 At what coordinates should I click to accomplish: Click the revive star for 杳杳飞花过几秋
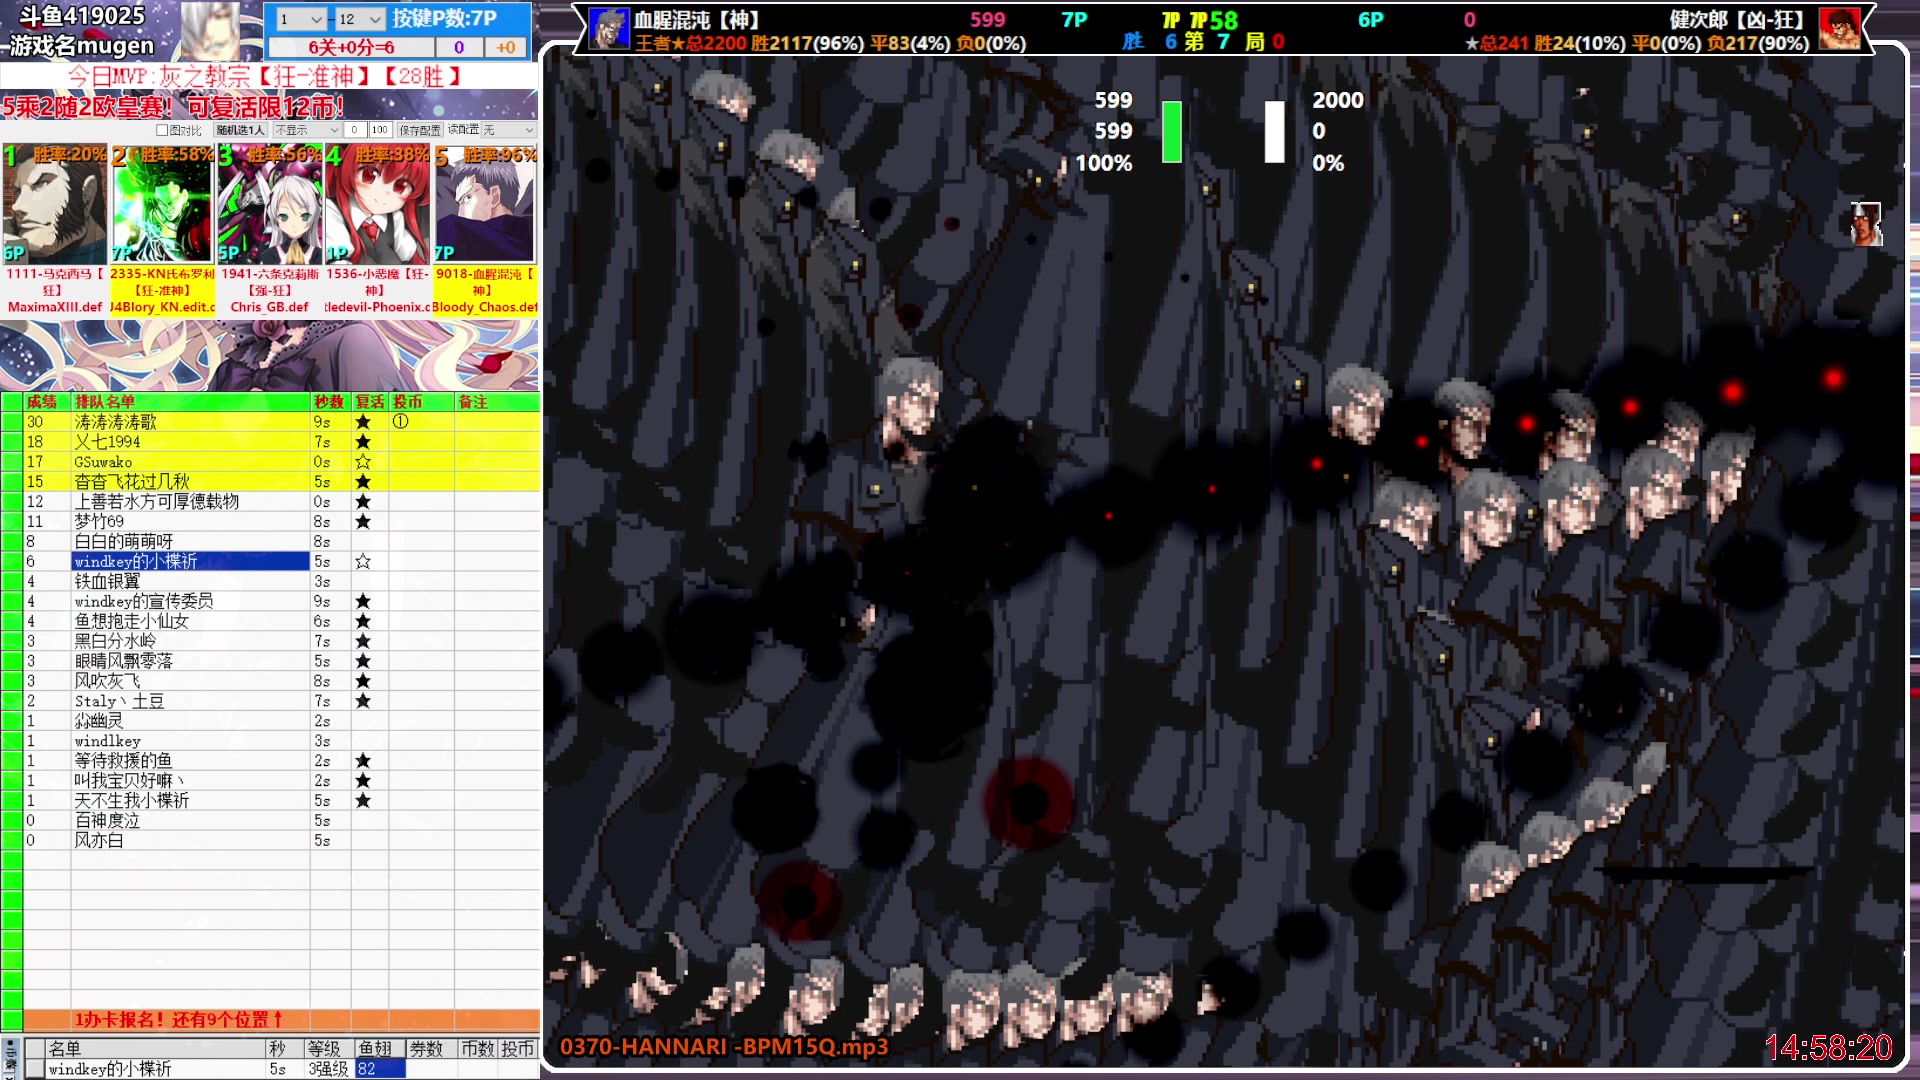363,482
